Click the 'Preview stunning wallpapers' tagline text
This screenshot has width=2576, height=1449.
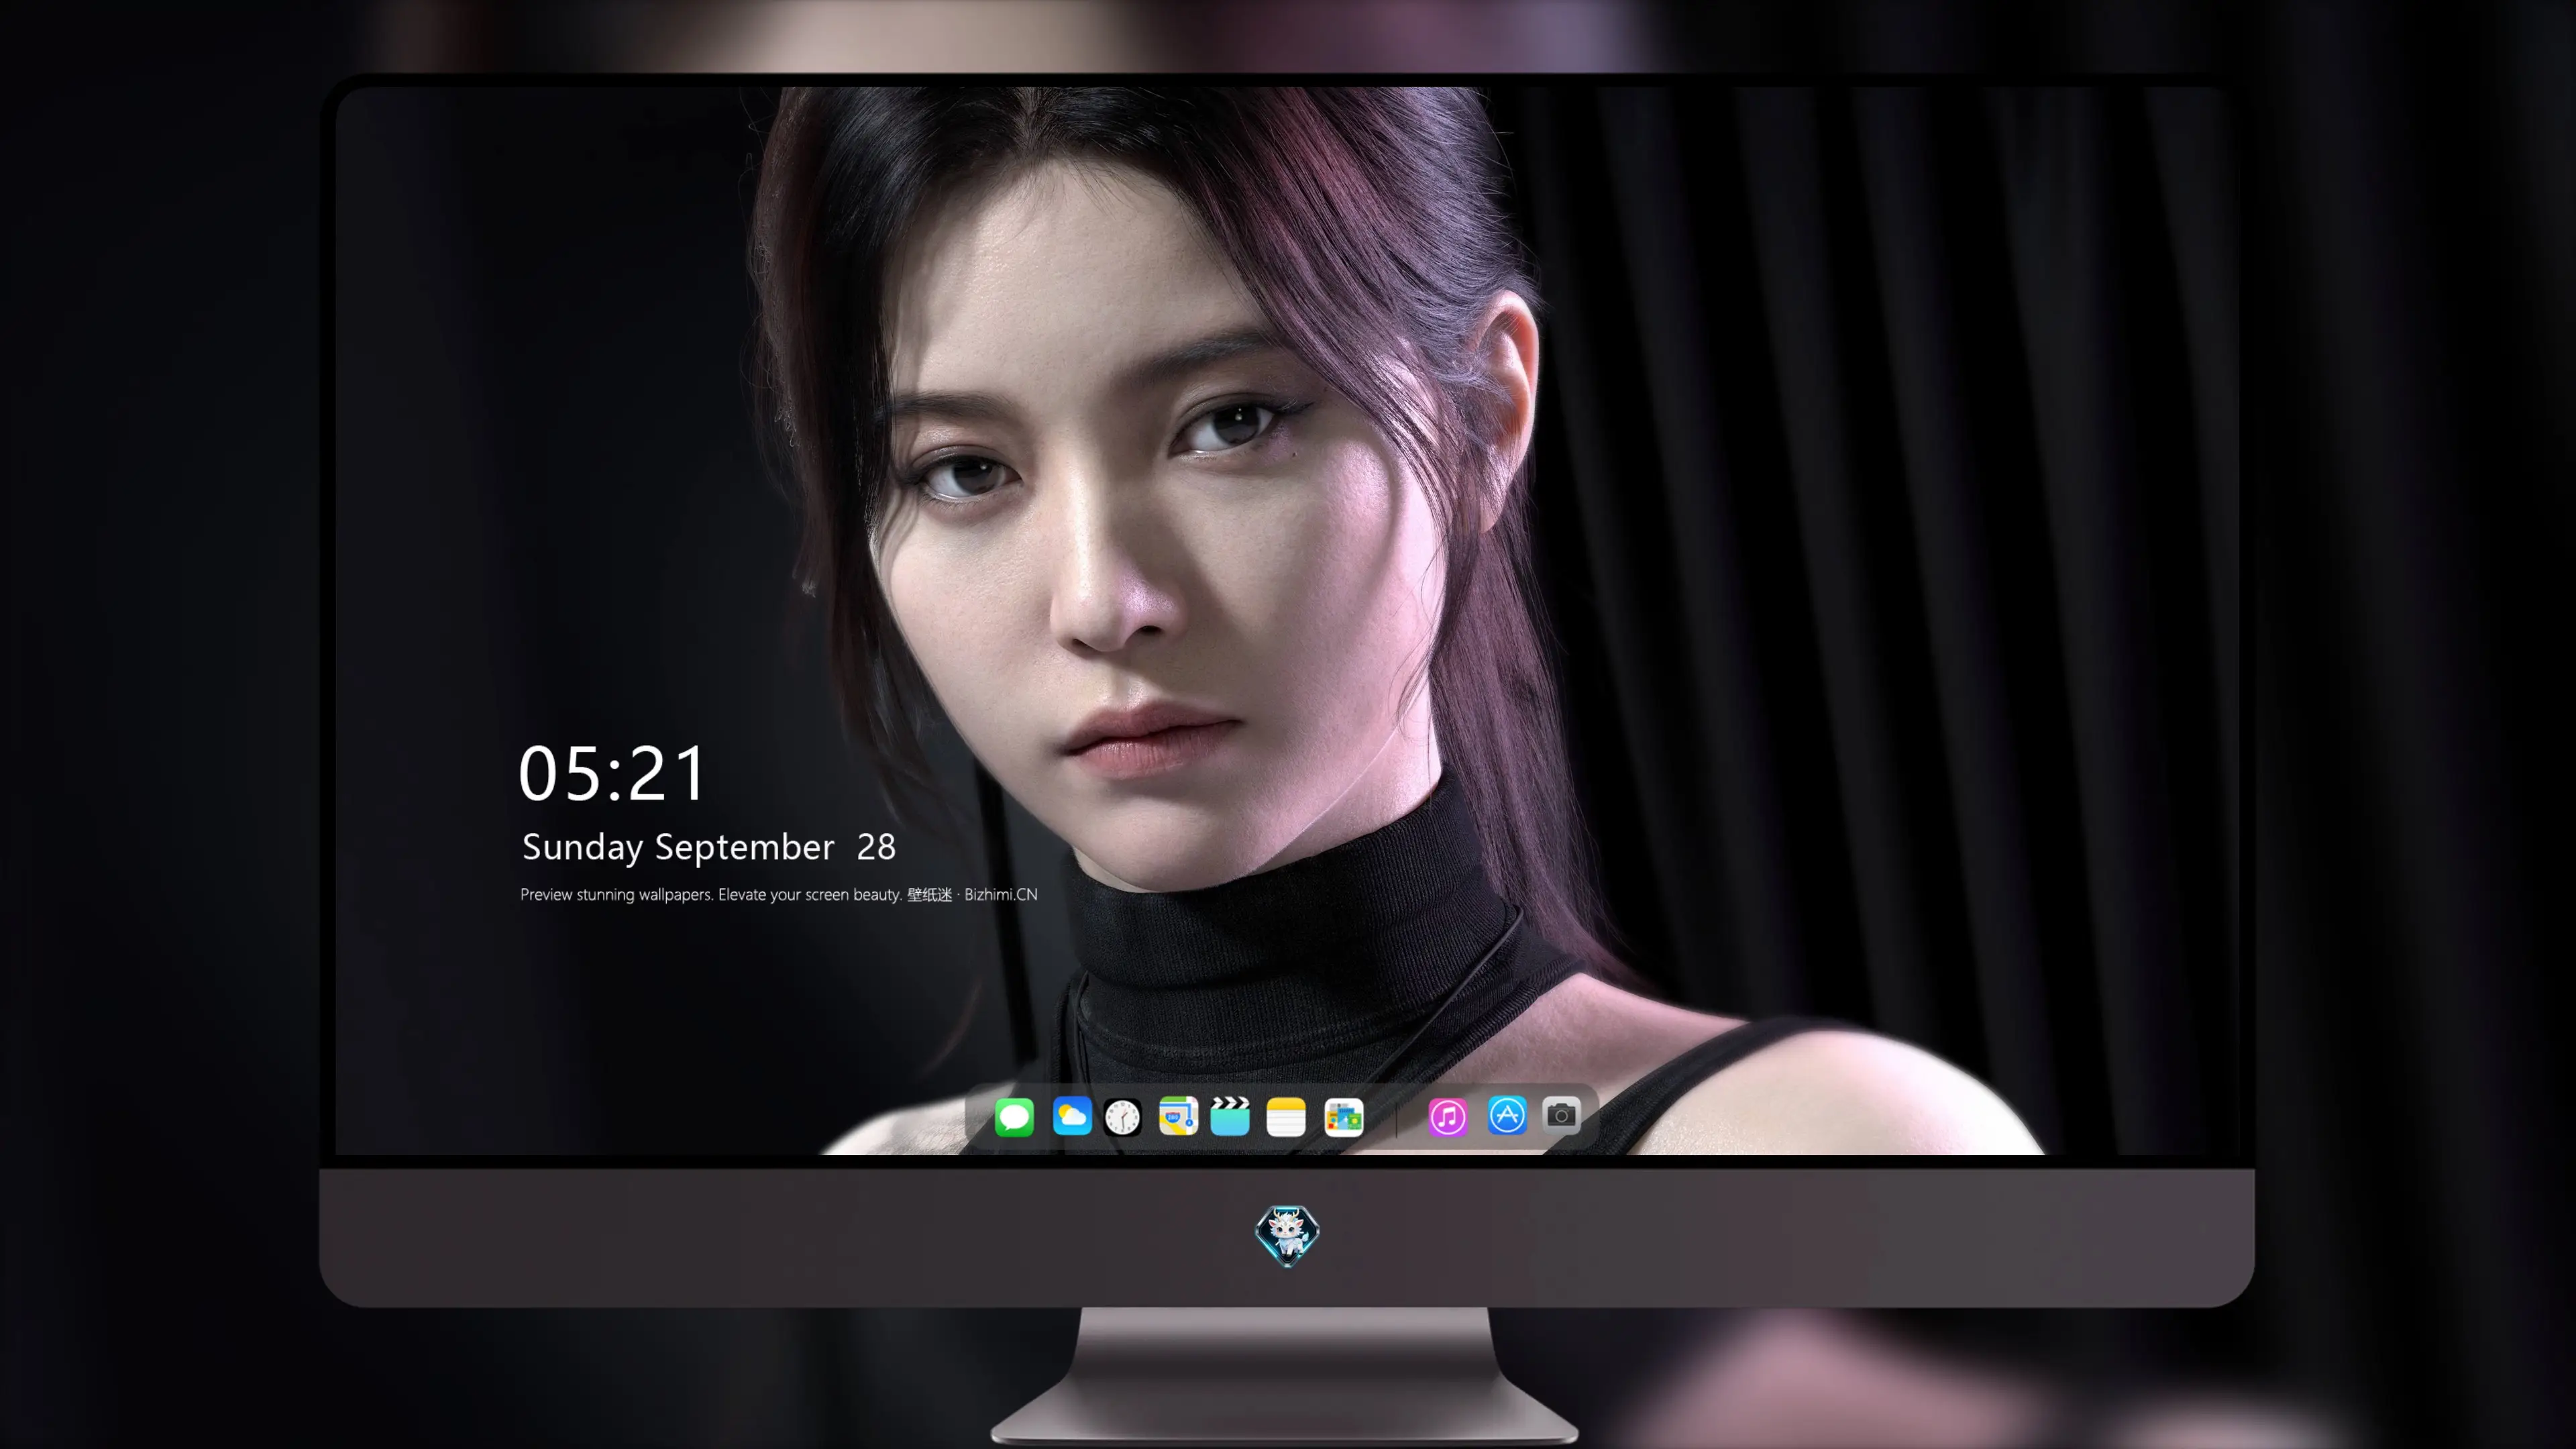click(779, 894)
